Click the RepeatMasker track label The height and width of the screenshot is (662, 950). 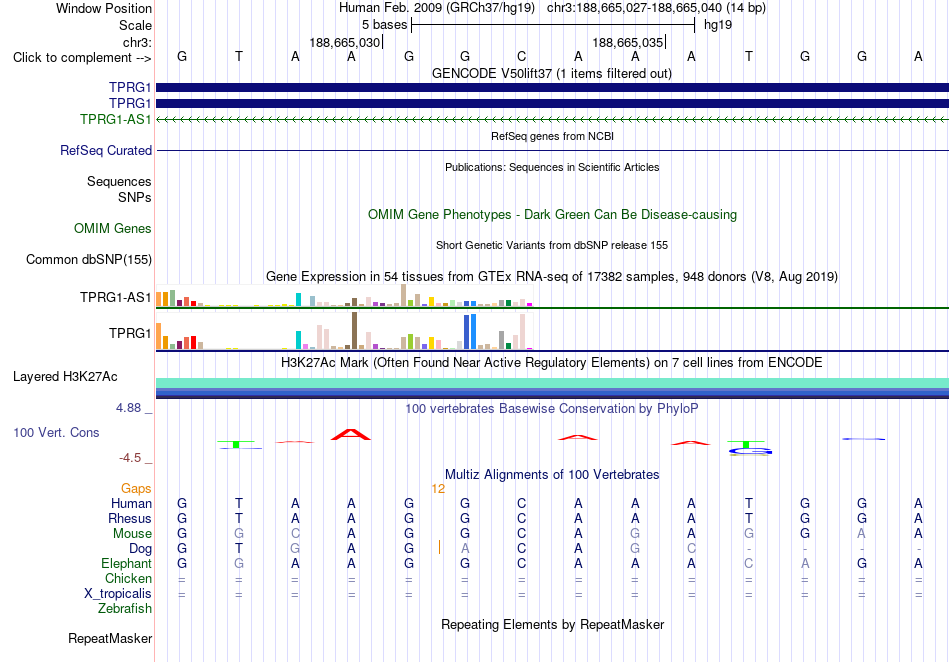[110, 638]
